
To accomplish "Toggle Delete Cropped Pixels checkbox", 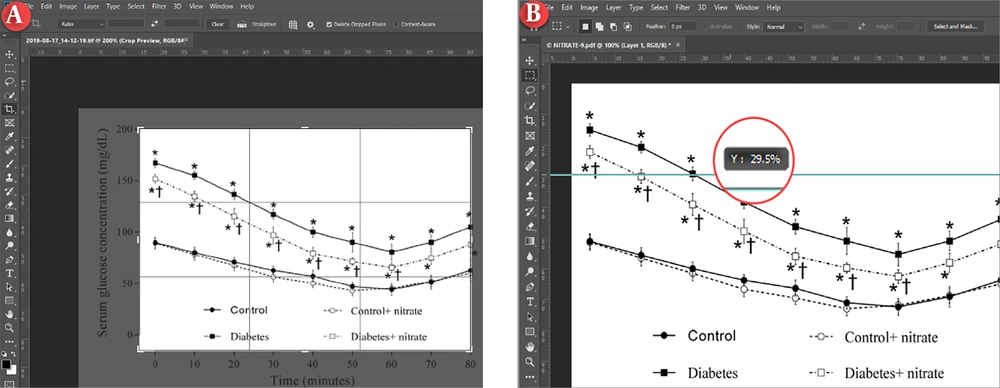I will 329,24.
